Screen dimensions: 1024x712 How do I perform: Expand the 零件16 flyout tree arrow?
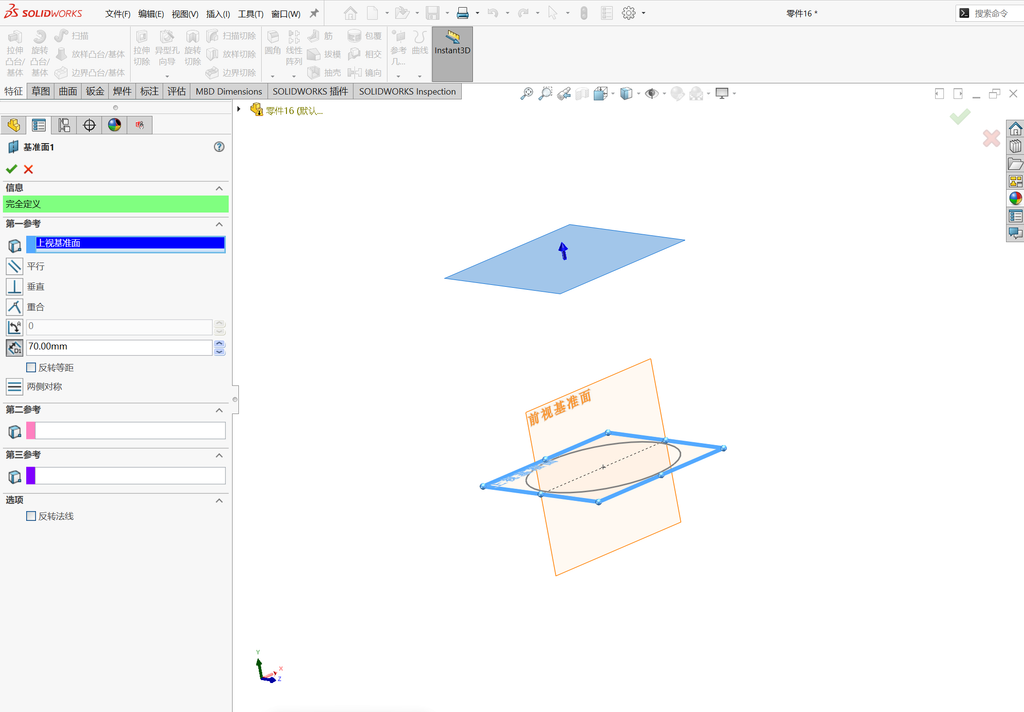239,109
